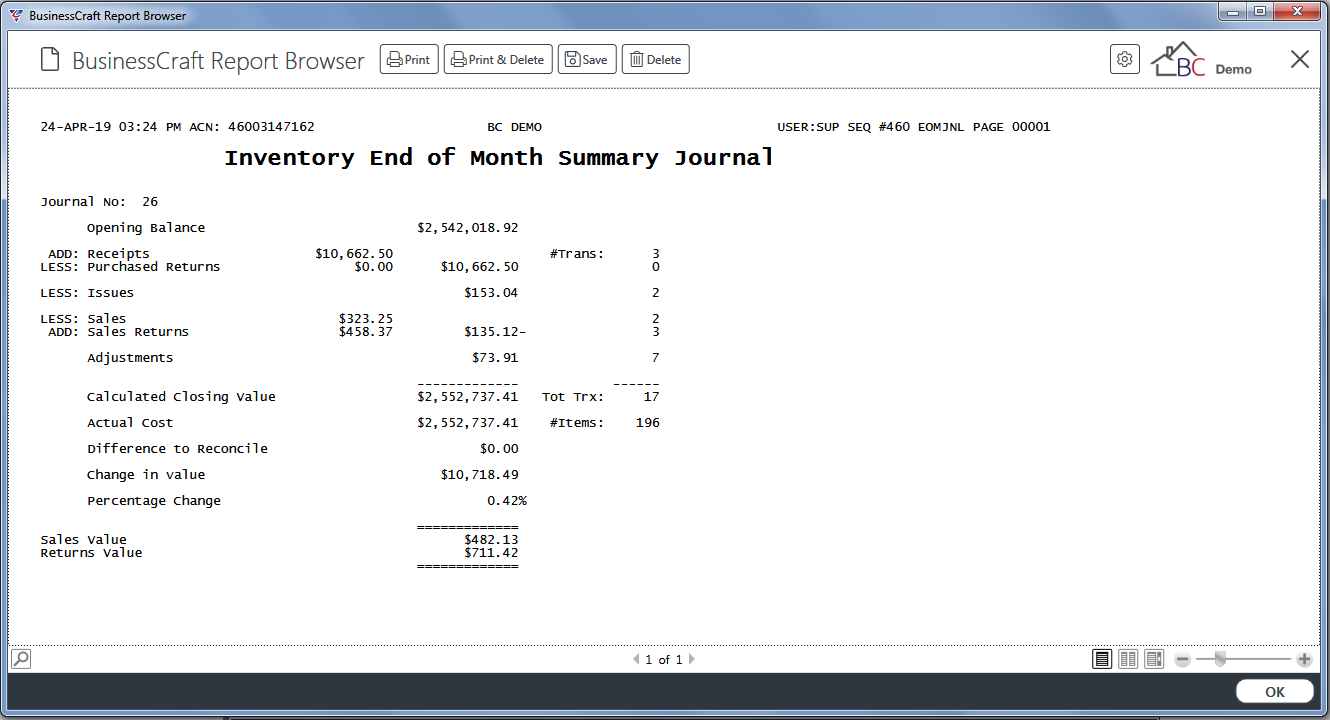
Task: Click the Print button
Action: pos(409,59)
